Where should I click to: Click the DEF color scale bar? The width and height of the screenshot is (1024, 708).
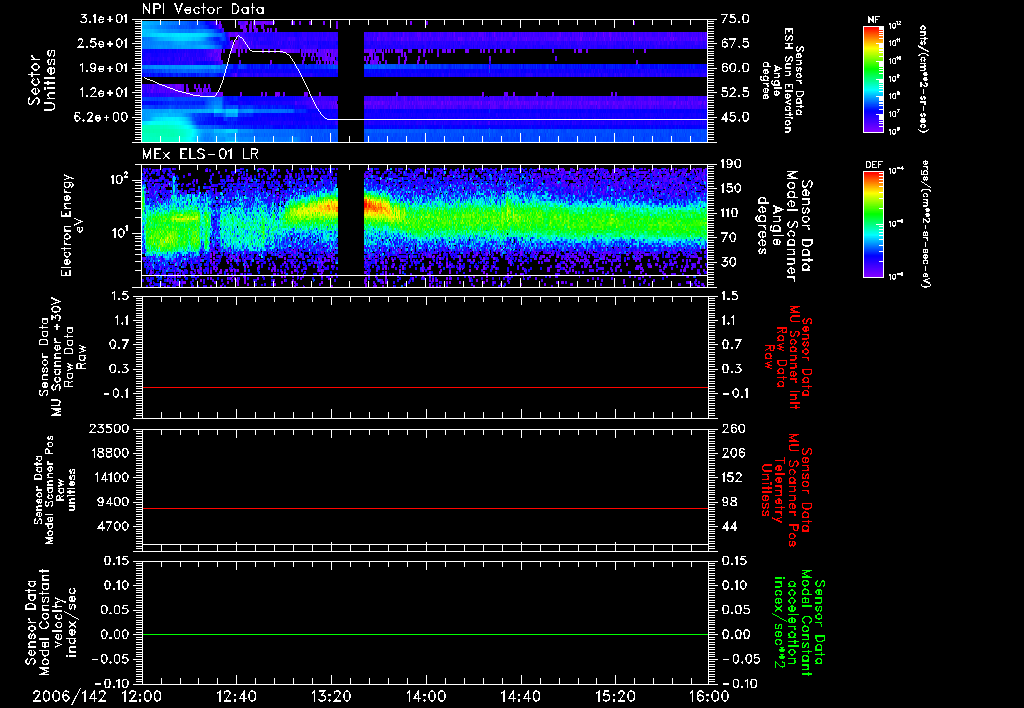pos(873,222)
